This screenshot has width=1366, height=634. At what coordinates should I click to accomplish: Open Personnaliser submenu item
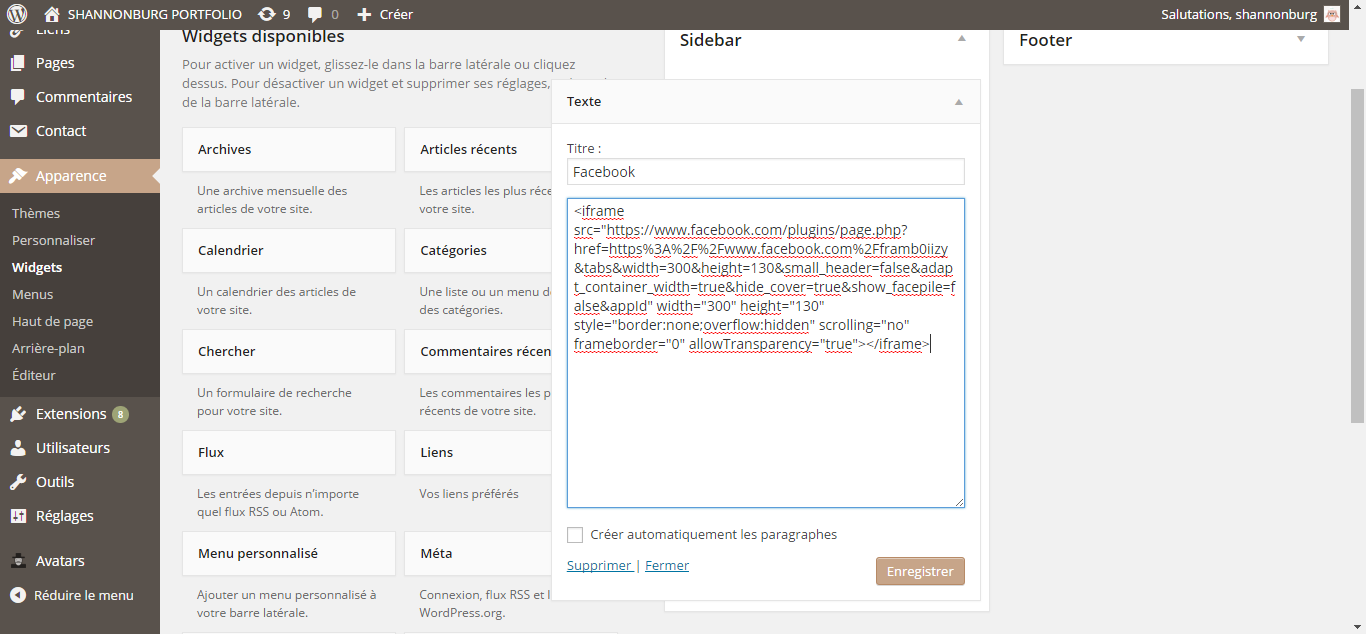[54, 240]
